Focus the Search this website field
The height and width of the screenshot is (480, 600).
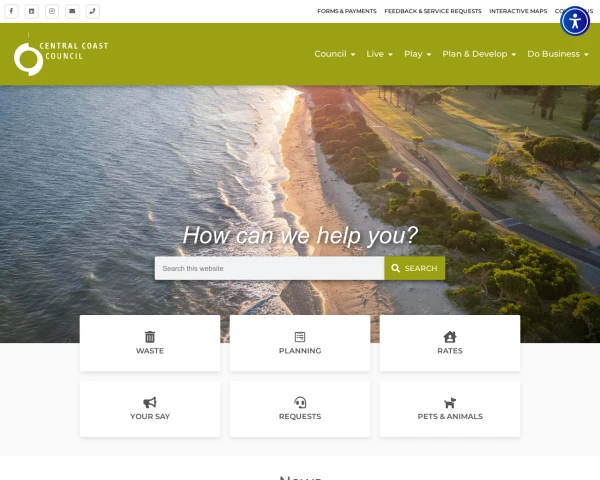click(269, 268)
